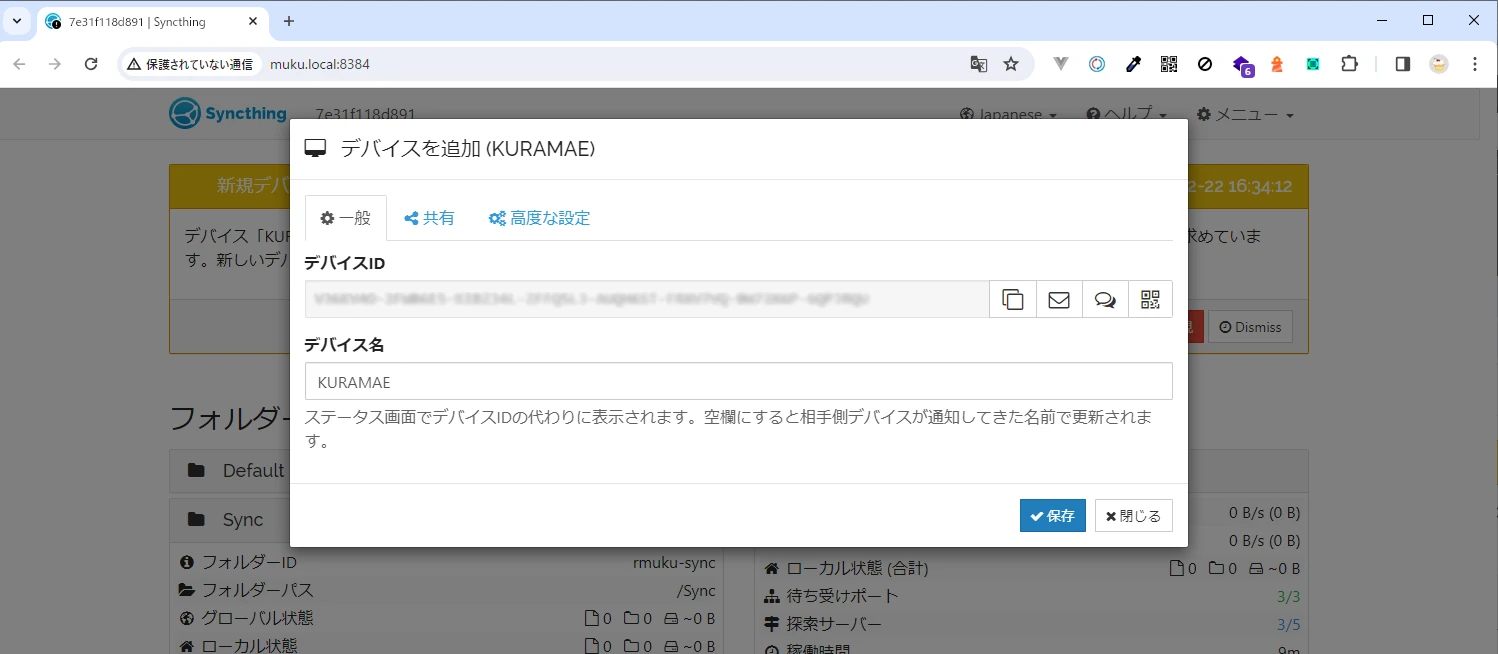Screen dimensions: 1498x654
Task: Open the Japanese language dropdown
Action: click(x=1007, y=115)
